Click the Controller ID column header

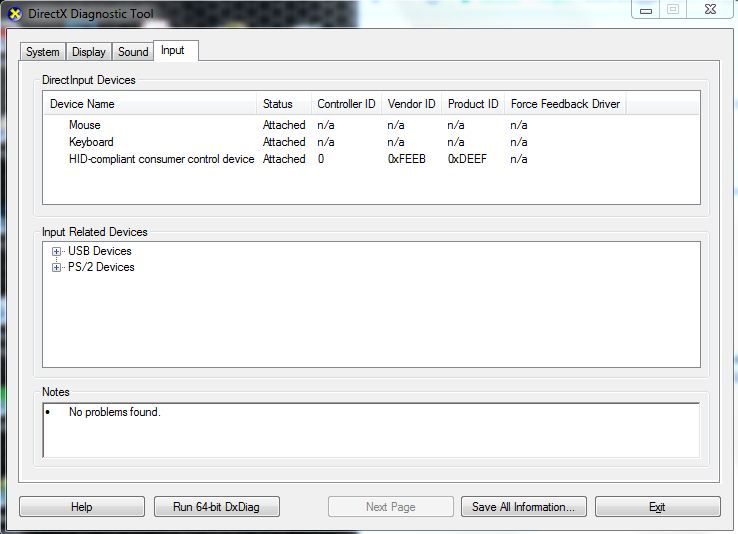pos(346,104)
